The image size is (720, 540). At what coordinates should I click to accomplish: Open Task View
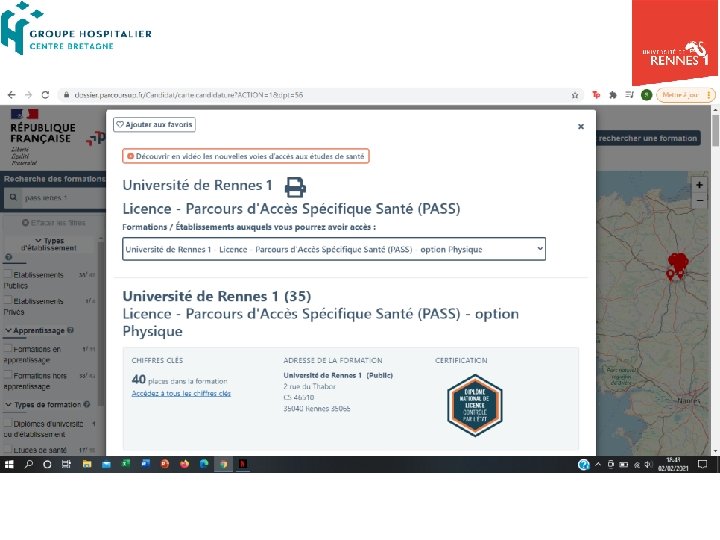(x=67, y=464)
